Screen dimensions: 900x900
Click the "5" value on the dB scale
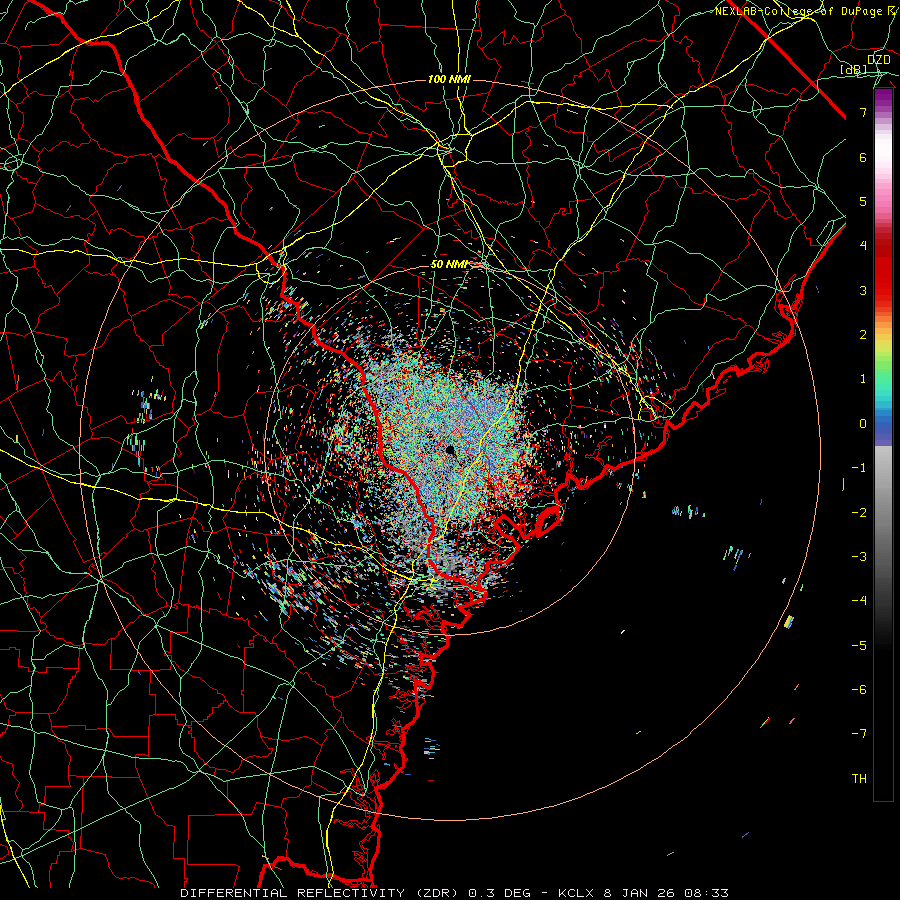coord(863,201)
